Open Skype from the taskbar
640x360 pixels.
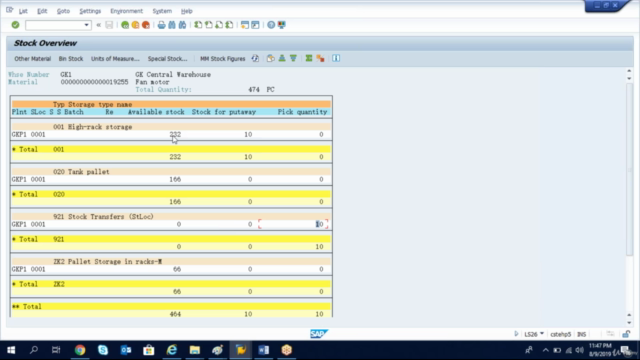click(103, 350)
